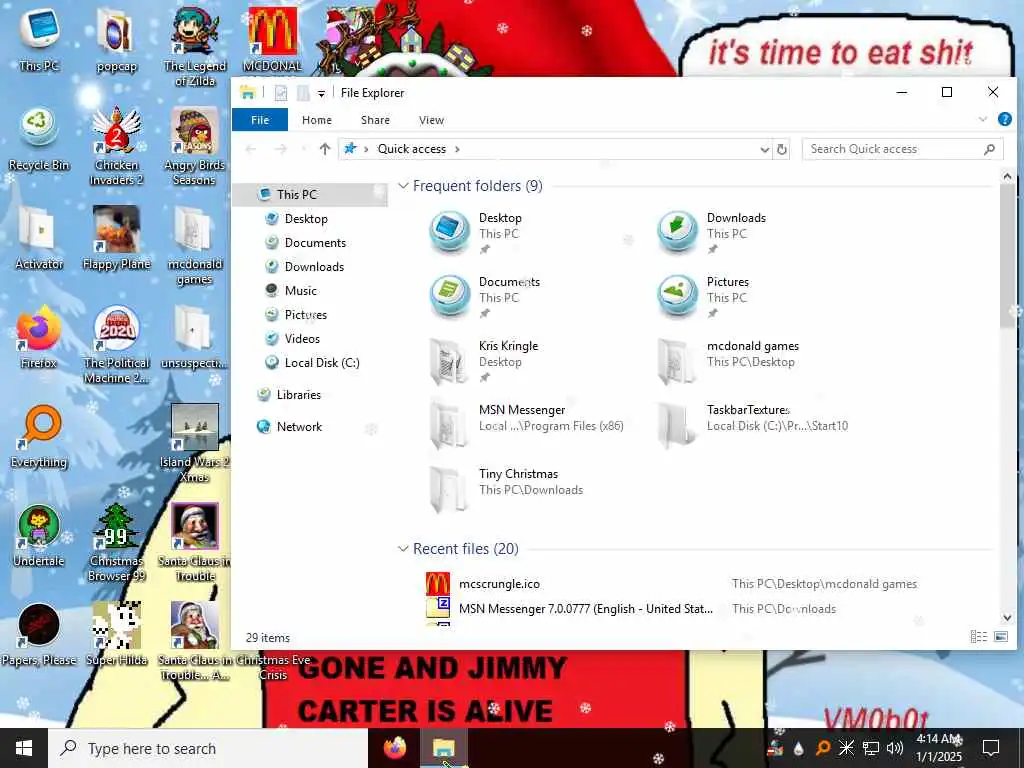
Task: Launch the Firefox desktop shortcut
Action: click(x=39, y=338)
